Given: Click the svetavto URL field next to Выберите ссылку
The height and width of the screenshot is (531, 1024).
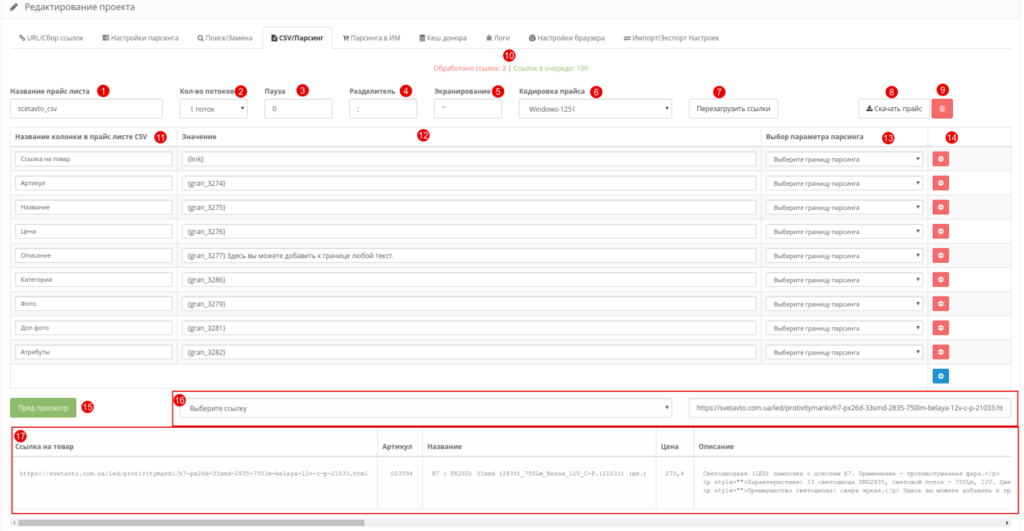Looking at the screenshot, I should [850, 408].
